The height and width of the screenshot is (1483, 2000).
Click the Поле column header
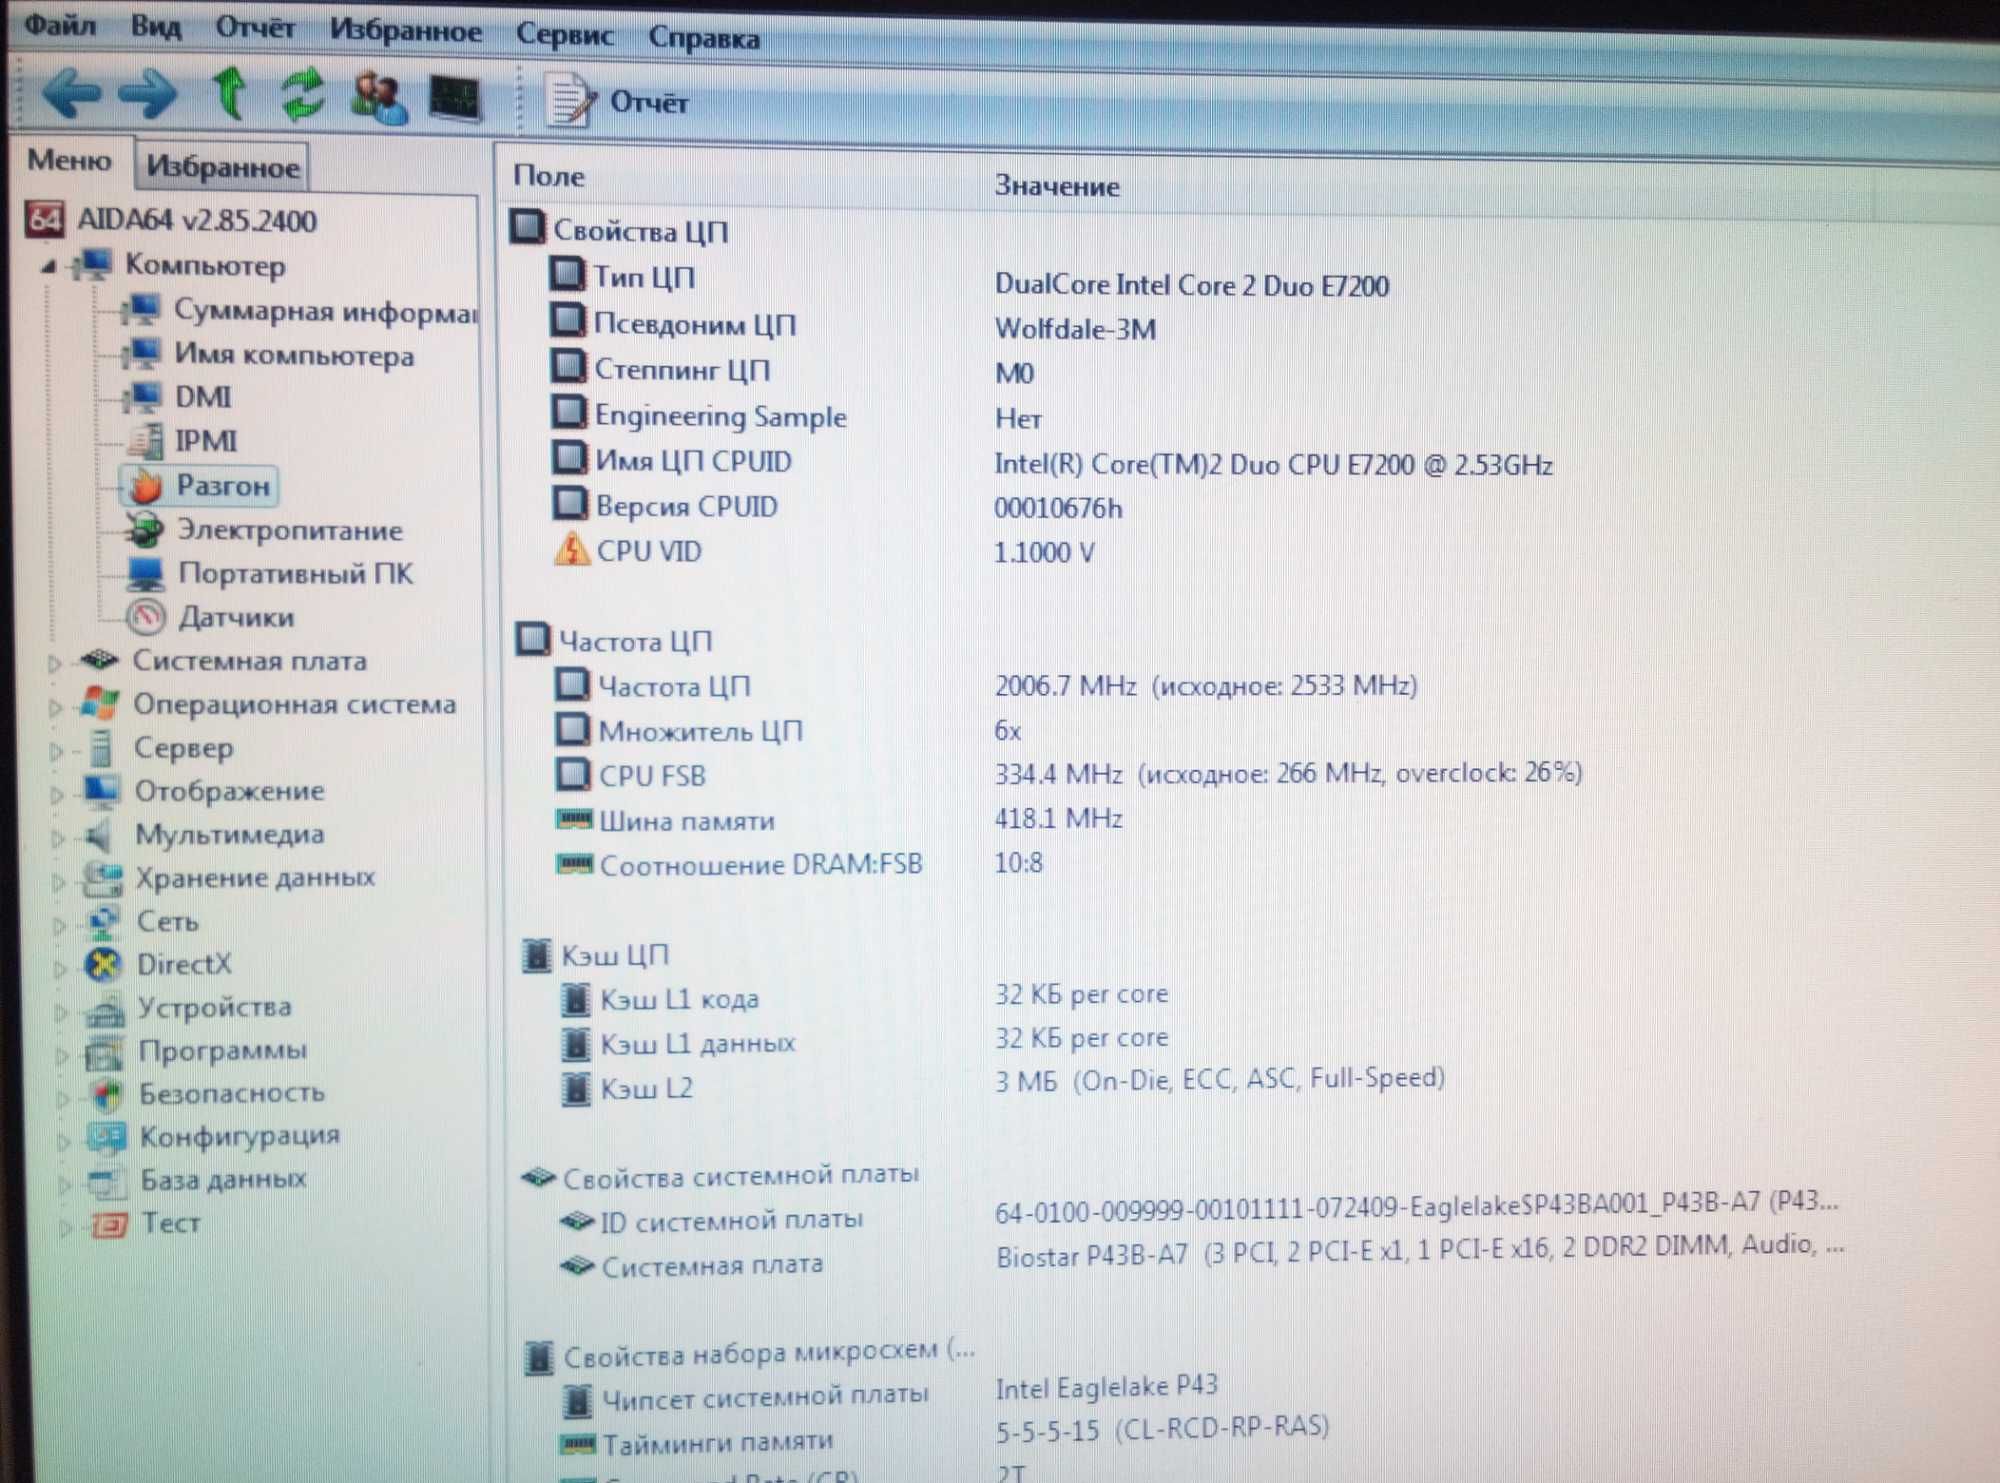[549, 176]
